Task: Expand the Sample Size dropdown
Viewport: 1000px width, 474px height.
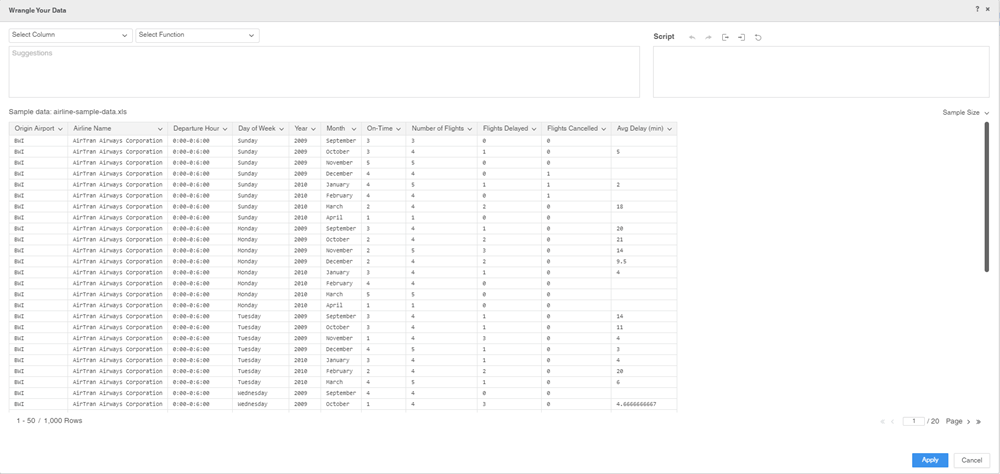Action: click(x=966, y=113)
